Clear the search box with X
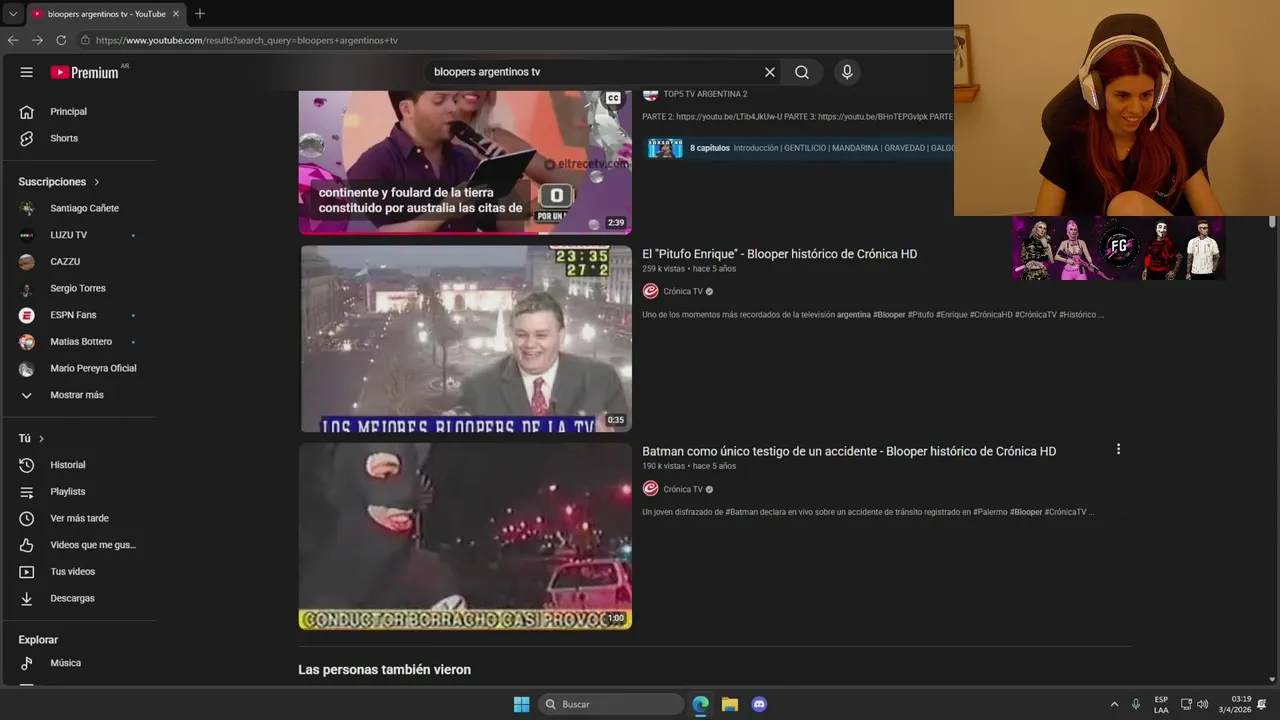1280x720 pixels. 770,72
